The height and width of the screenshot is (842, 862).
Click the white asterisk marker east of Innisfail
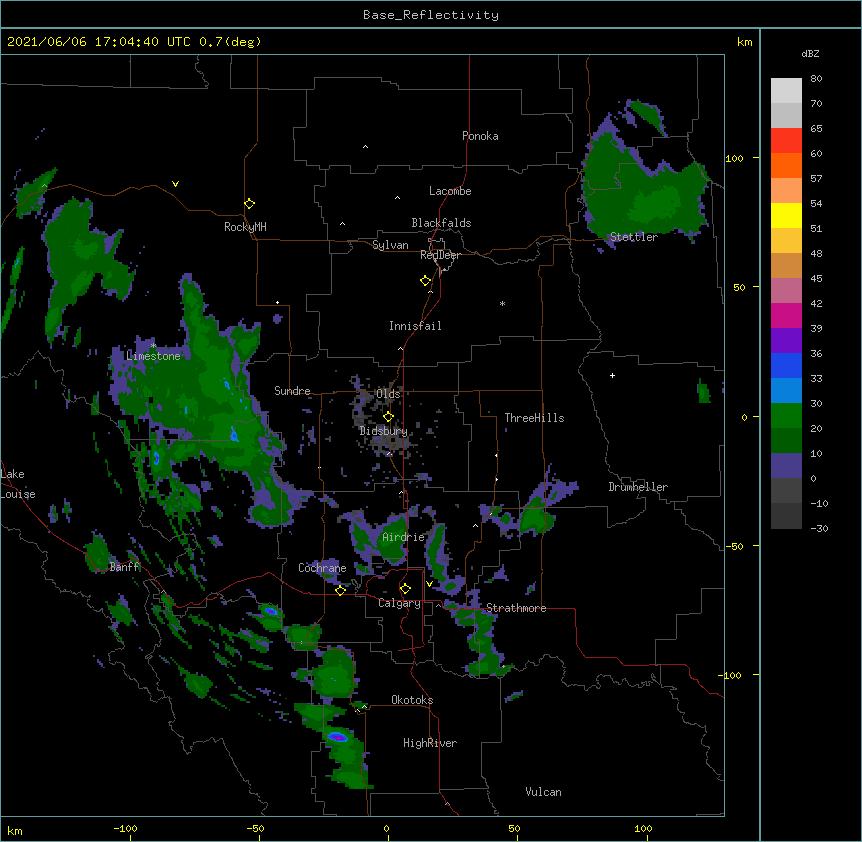point(502,303)
